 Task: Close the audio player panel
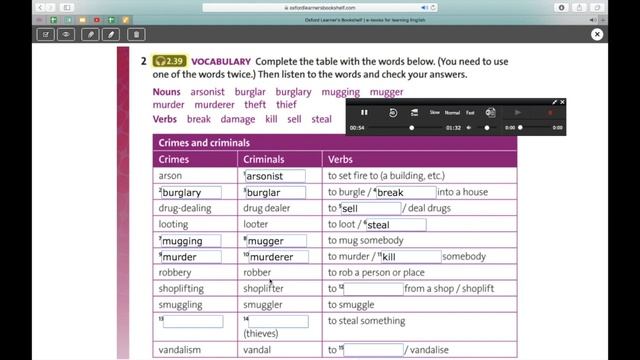click(562, 102)
